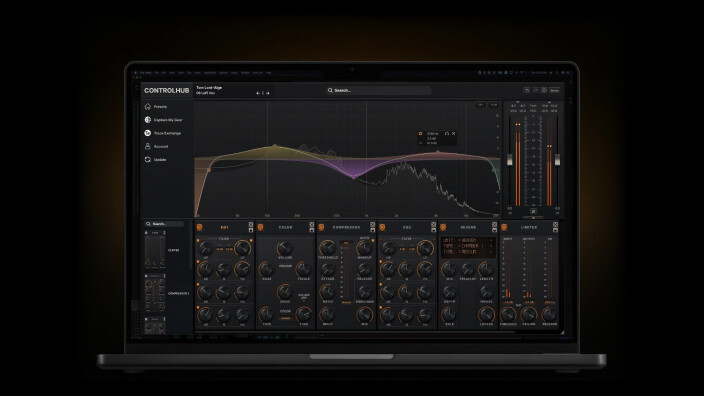Image resolution: width=704 pixels, height=396 pixels.
Task: Click the undo icon in top bar
Action: [527, 90]
